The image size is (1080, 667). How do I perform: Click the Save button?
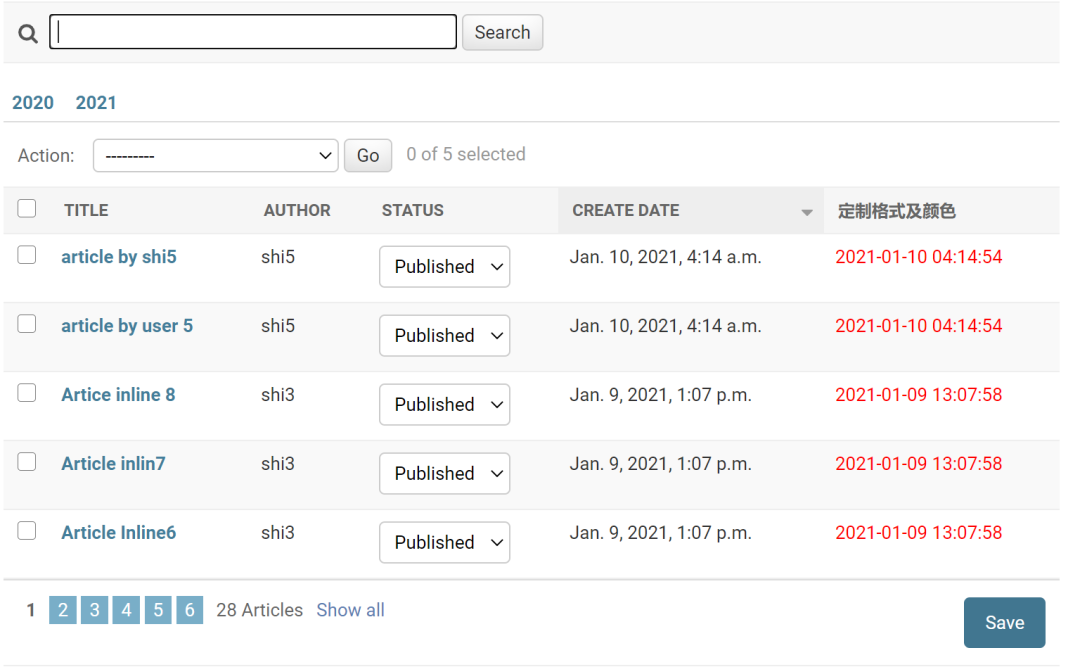1004,623
